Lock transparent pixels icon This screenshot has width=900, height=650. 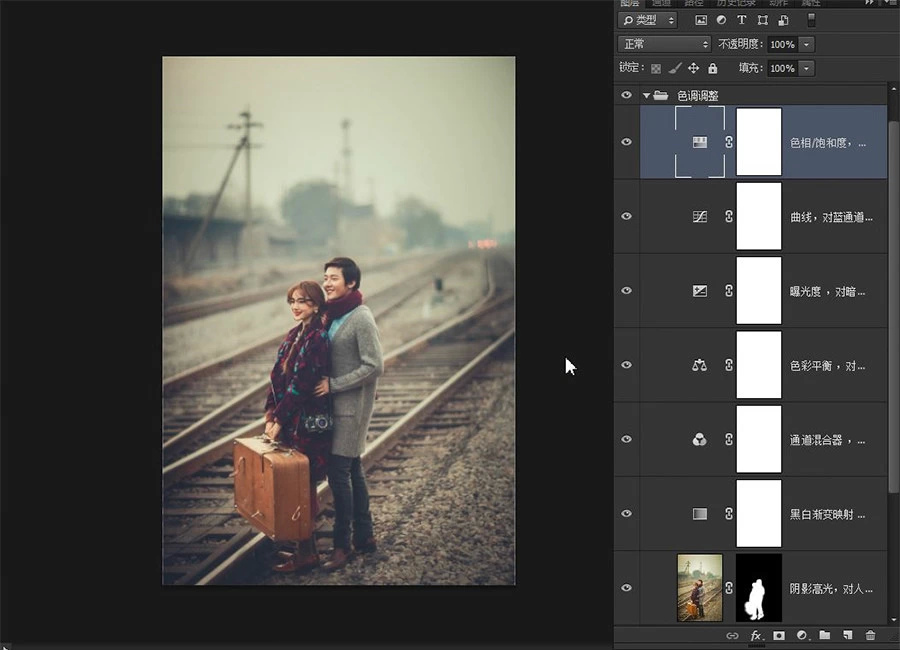coord(655,68)
